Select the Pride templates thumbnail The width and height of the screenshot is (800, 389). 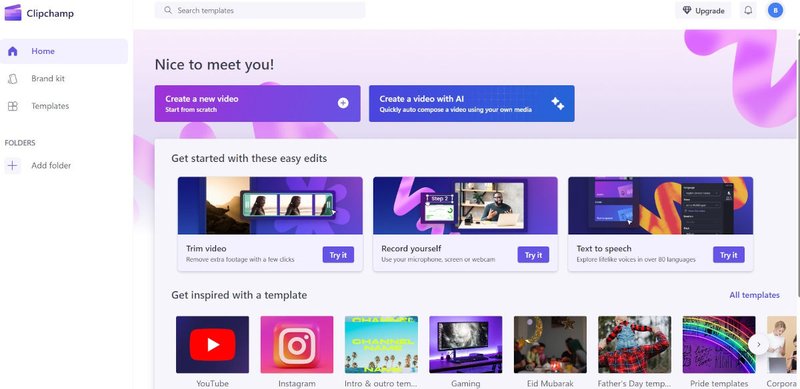tap(719, 345)
